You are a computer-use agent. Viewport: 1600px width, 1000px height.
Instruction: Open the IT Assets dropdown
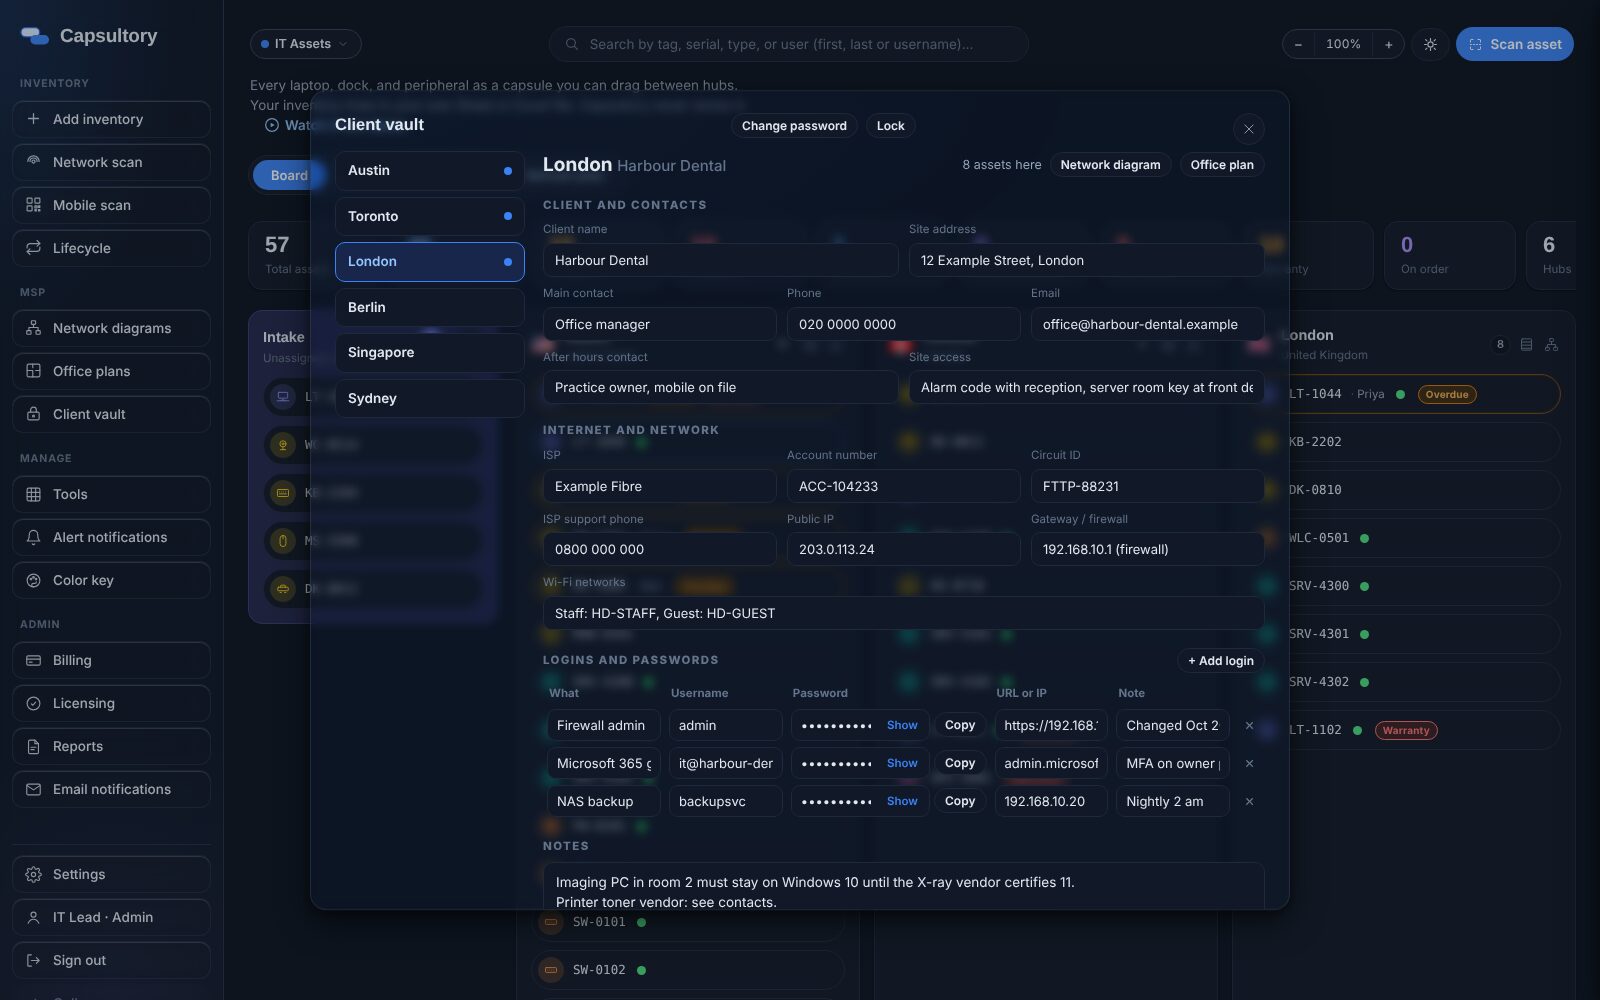pyautogui.click(x=305, y=44)
